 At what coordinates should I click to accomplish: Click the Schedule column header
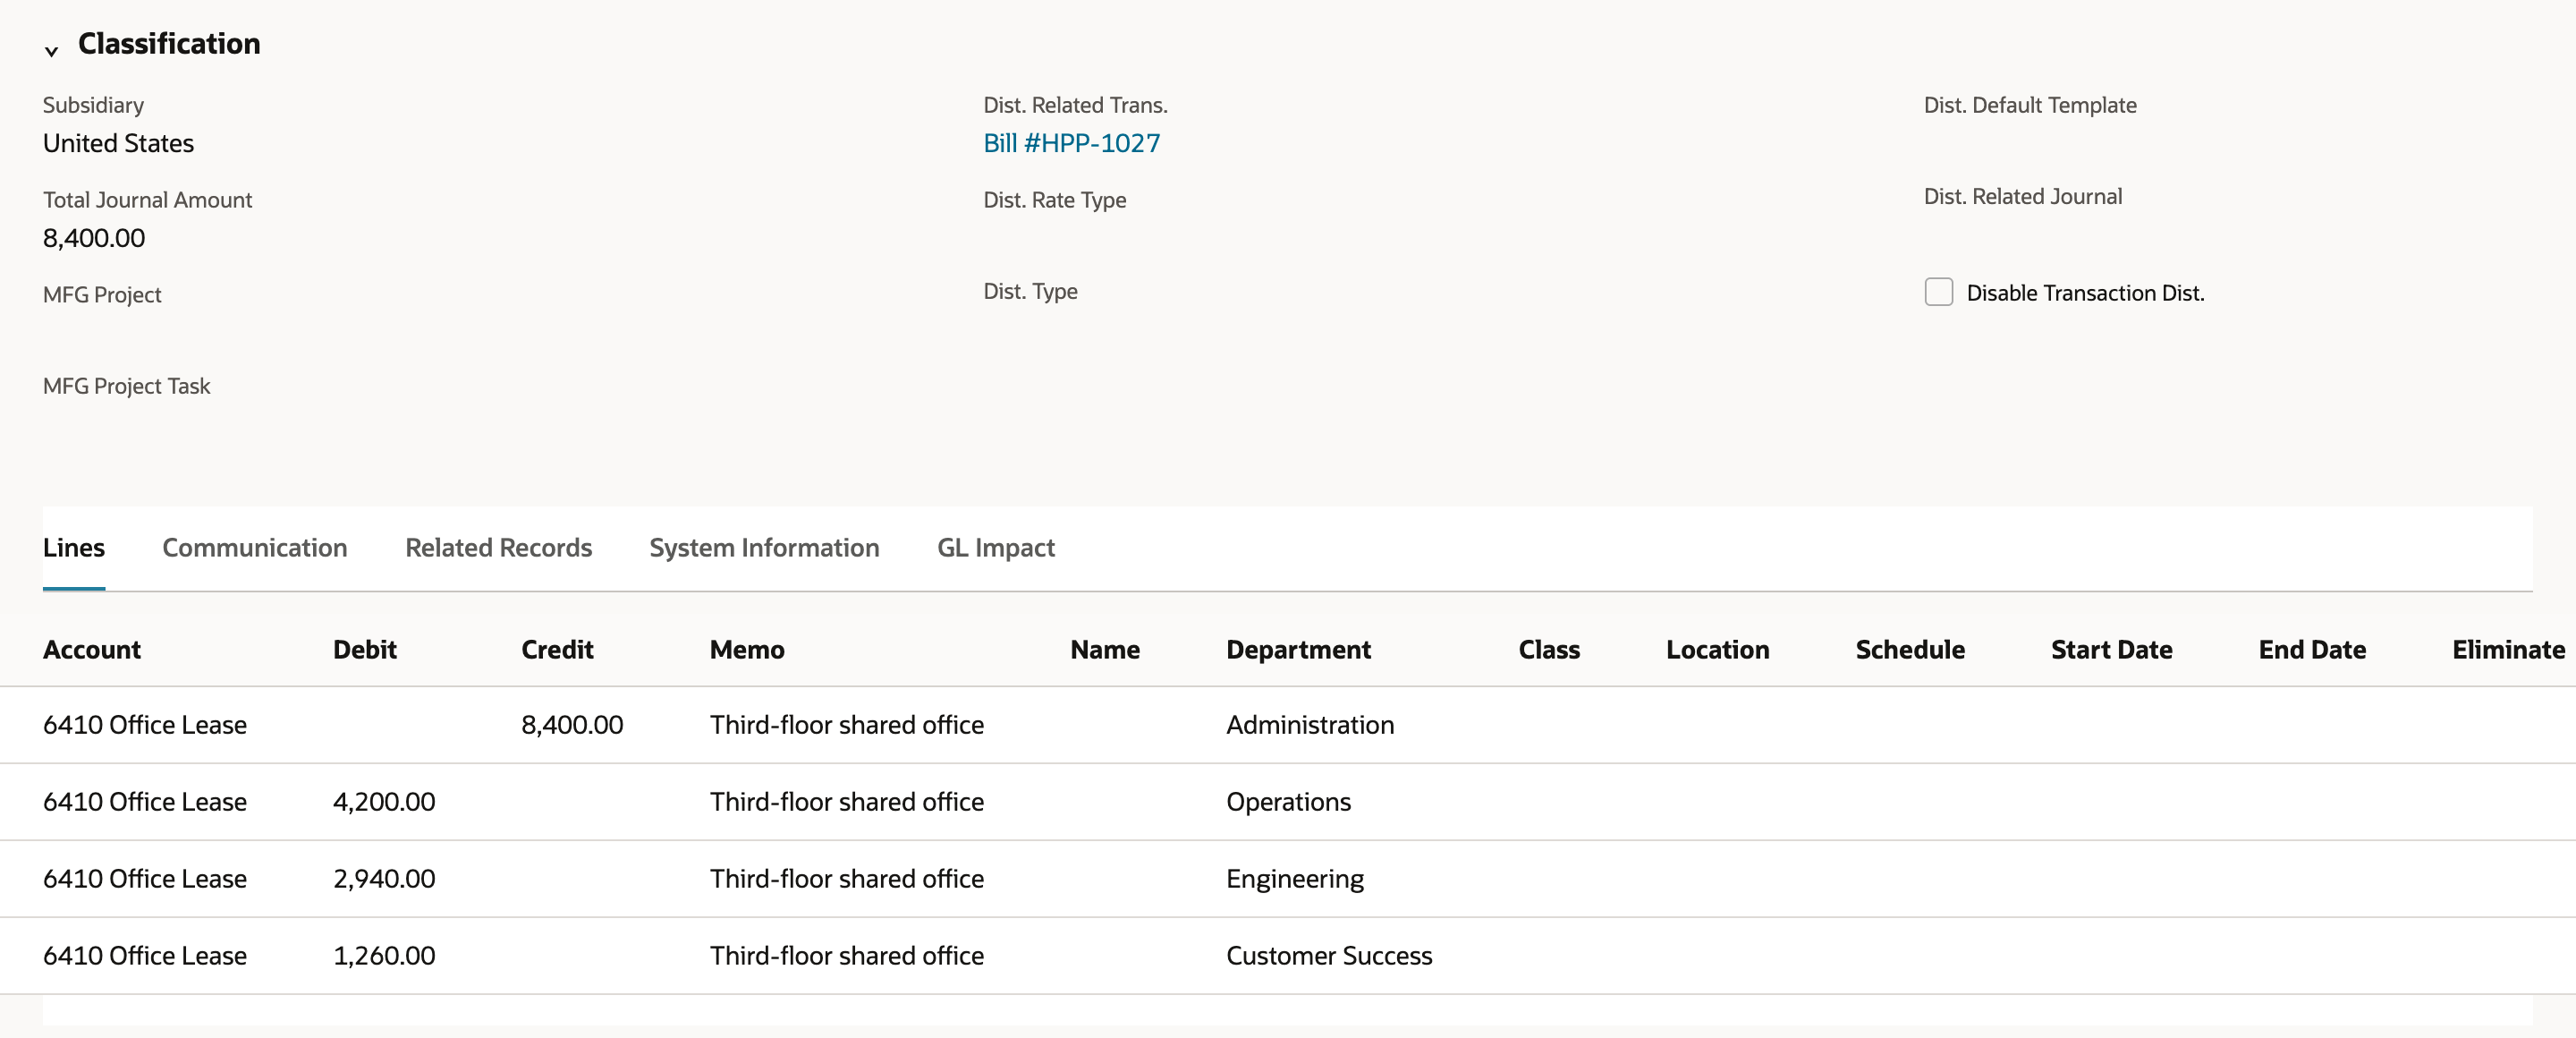1910,649
